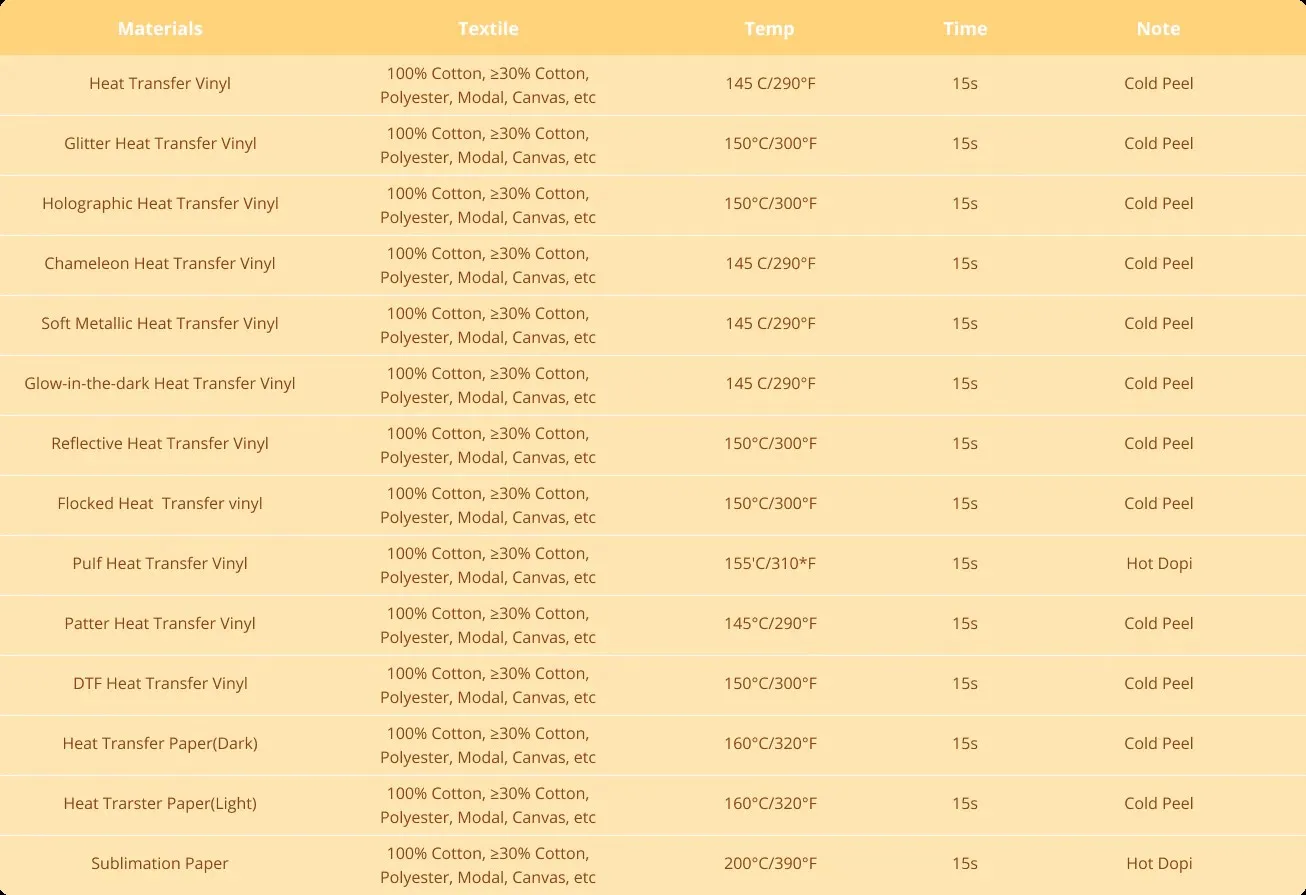Click Glow-in-the-dark Heat Transfer Vinyl label
This screenshot has width=1306, height=895.
(x=160, y=383)
